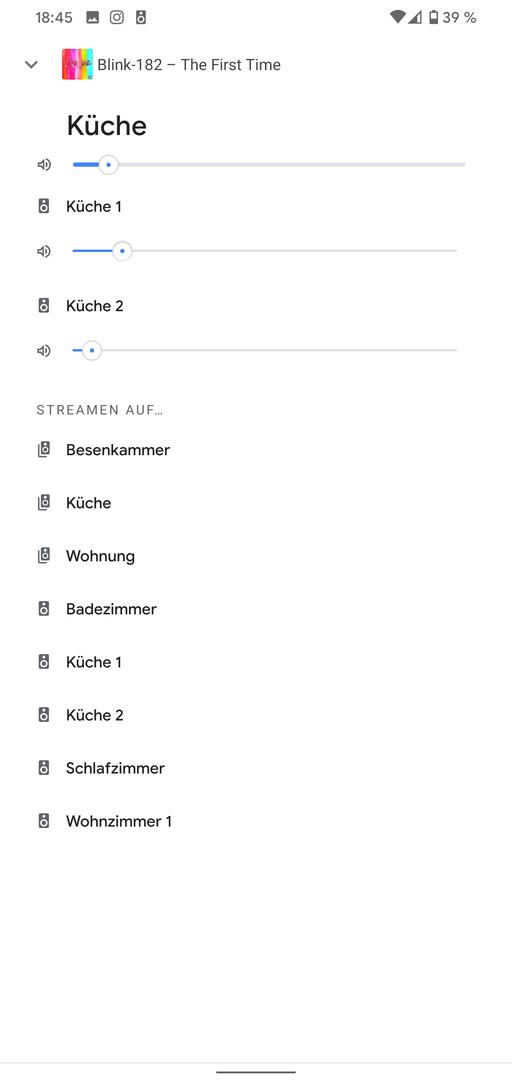Tap the speaker device icon beside Küche 1
Viewport: 512px width, 1080px height.
tap(43, 206)
